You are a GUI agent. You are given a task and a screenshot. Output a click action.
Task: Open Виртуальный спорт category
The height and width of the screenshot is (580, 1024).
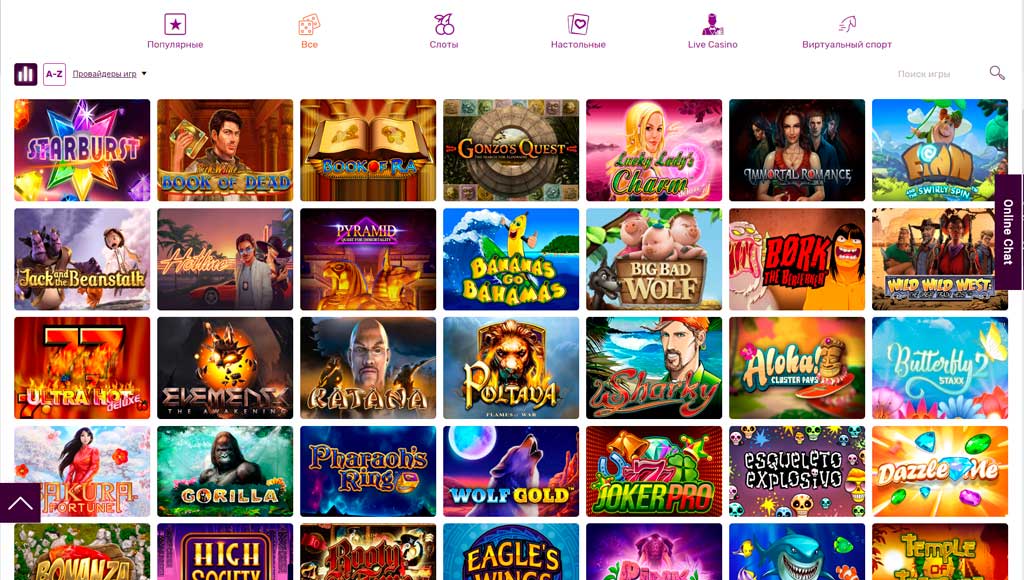click(847, 31)
